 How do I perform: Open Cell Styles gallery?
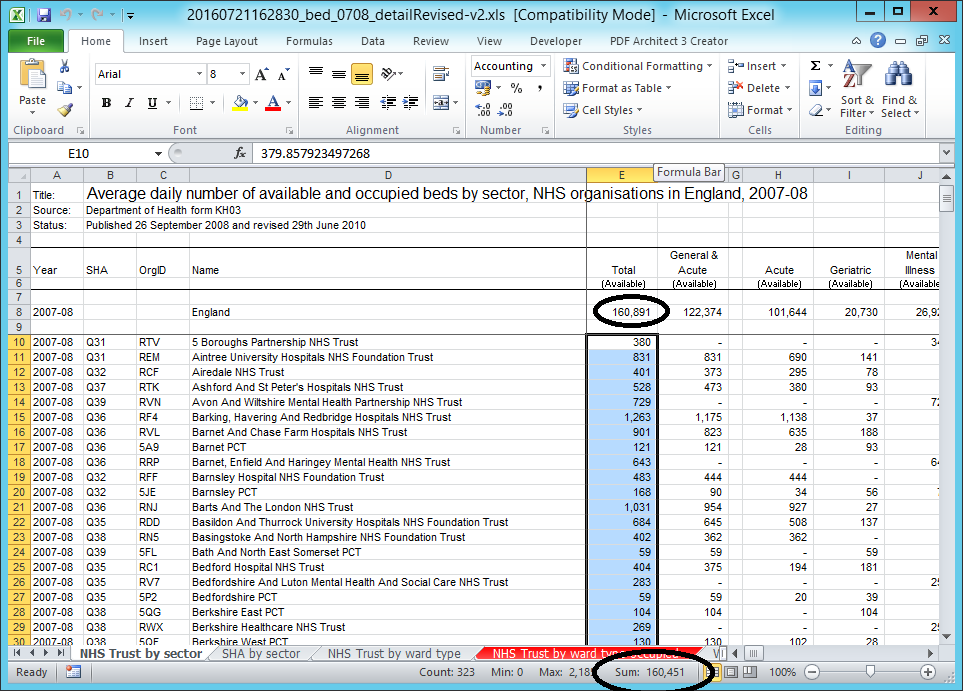(602, 110)
